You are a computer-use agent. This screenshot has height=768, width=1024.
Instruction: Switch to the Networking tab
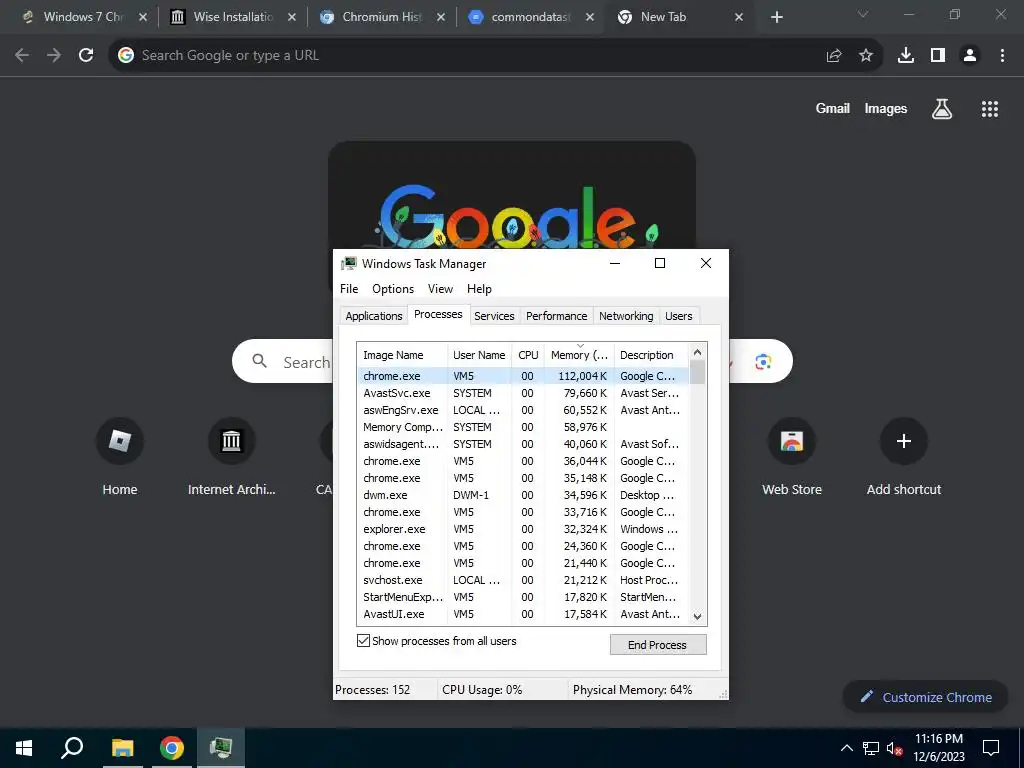pos(626,316)
